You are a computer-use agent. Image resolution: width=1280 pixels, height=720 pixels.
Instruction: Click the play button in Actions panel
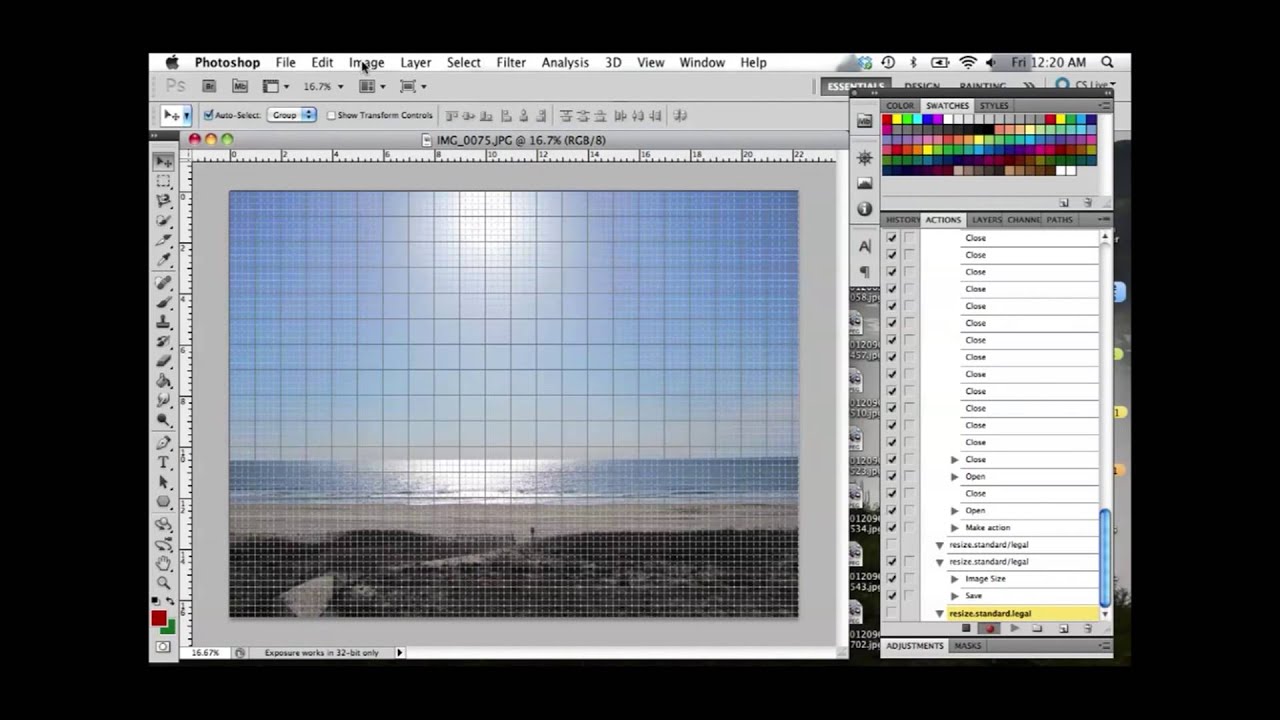(1013, 629)
